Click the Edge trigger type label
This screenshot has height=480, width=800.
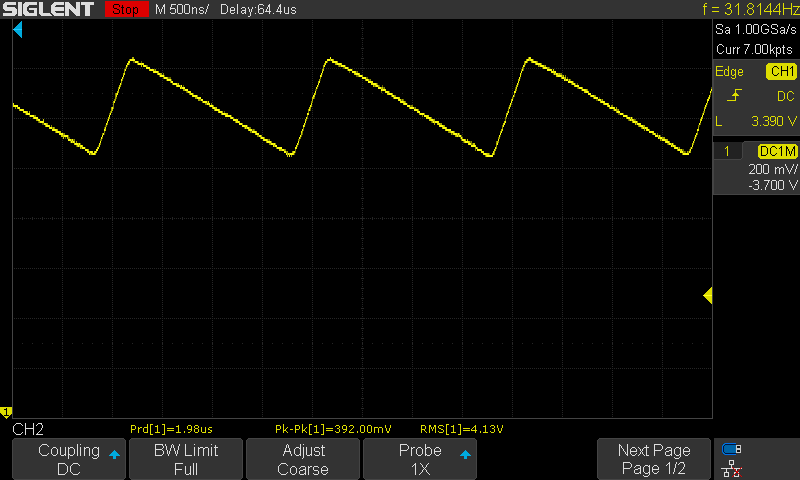point(729,71)
